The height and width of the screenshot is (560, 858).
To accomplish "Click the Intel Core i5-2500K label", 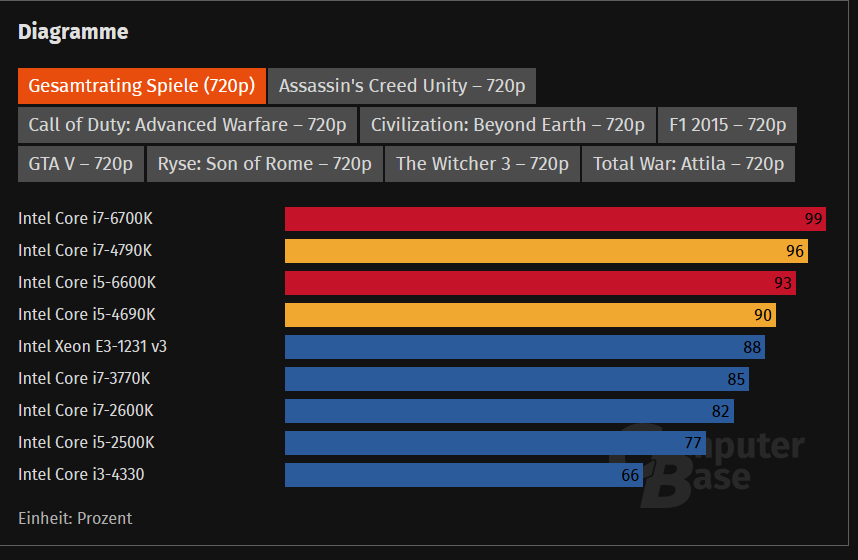I will 86,442.
